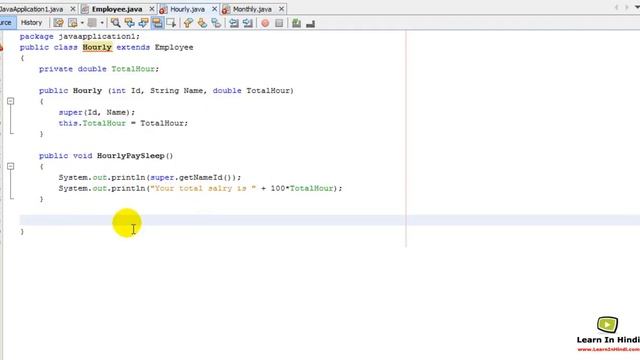
Task: Click the Comment toolbar icon
Action: (x=296, y=23)
